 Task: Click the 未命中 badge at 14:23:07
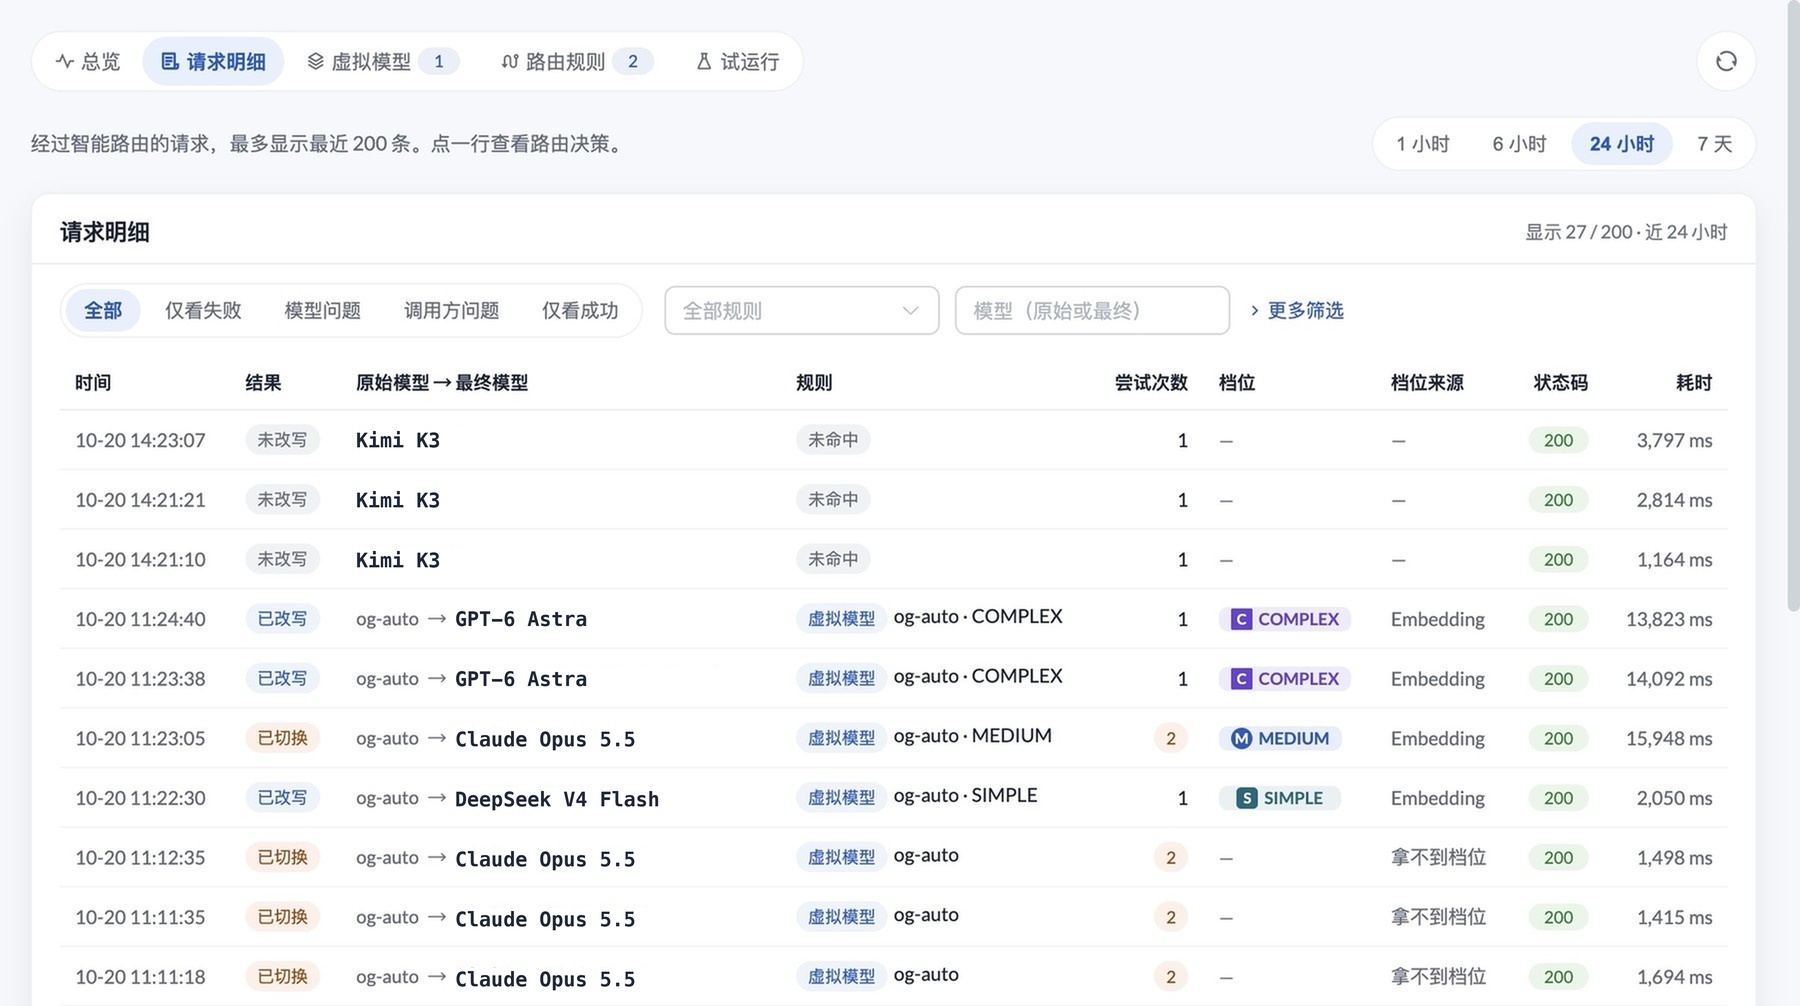tap(833, 440)
